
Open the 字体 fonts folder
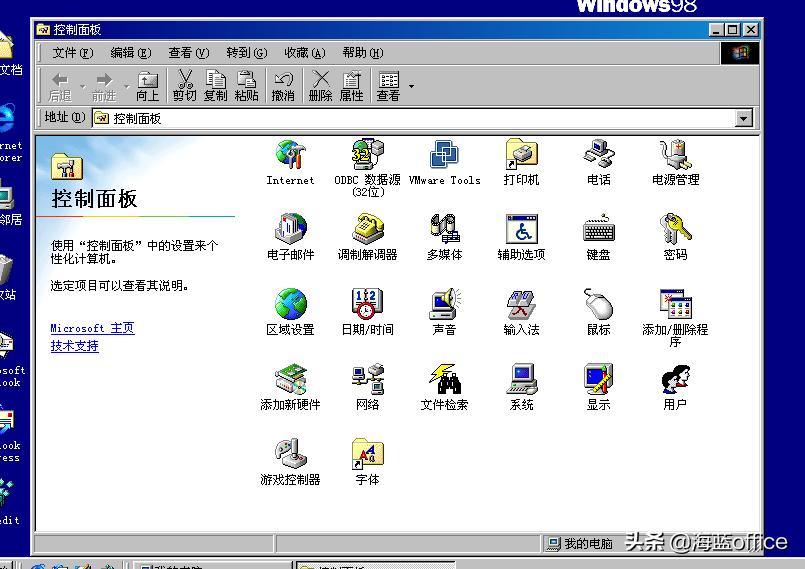click(368, 462)
